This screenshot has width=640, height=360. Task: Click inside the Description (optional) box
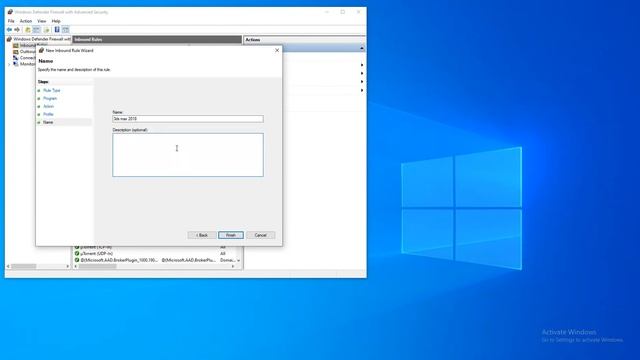tap(188, 155)
